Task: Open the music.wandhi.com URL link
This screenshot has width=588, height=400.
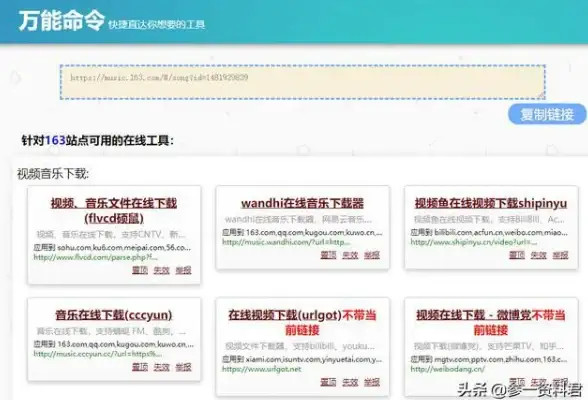Action: coord(286,242)
